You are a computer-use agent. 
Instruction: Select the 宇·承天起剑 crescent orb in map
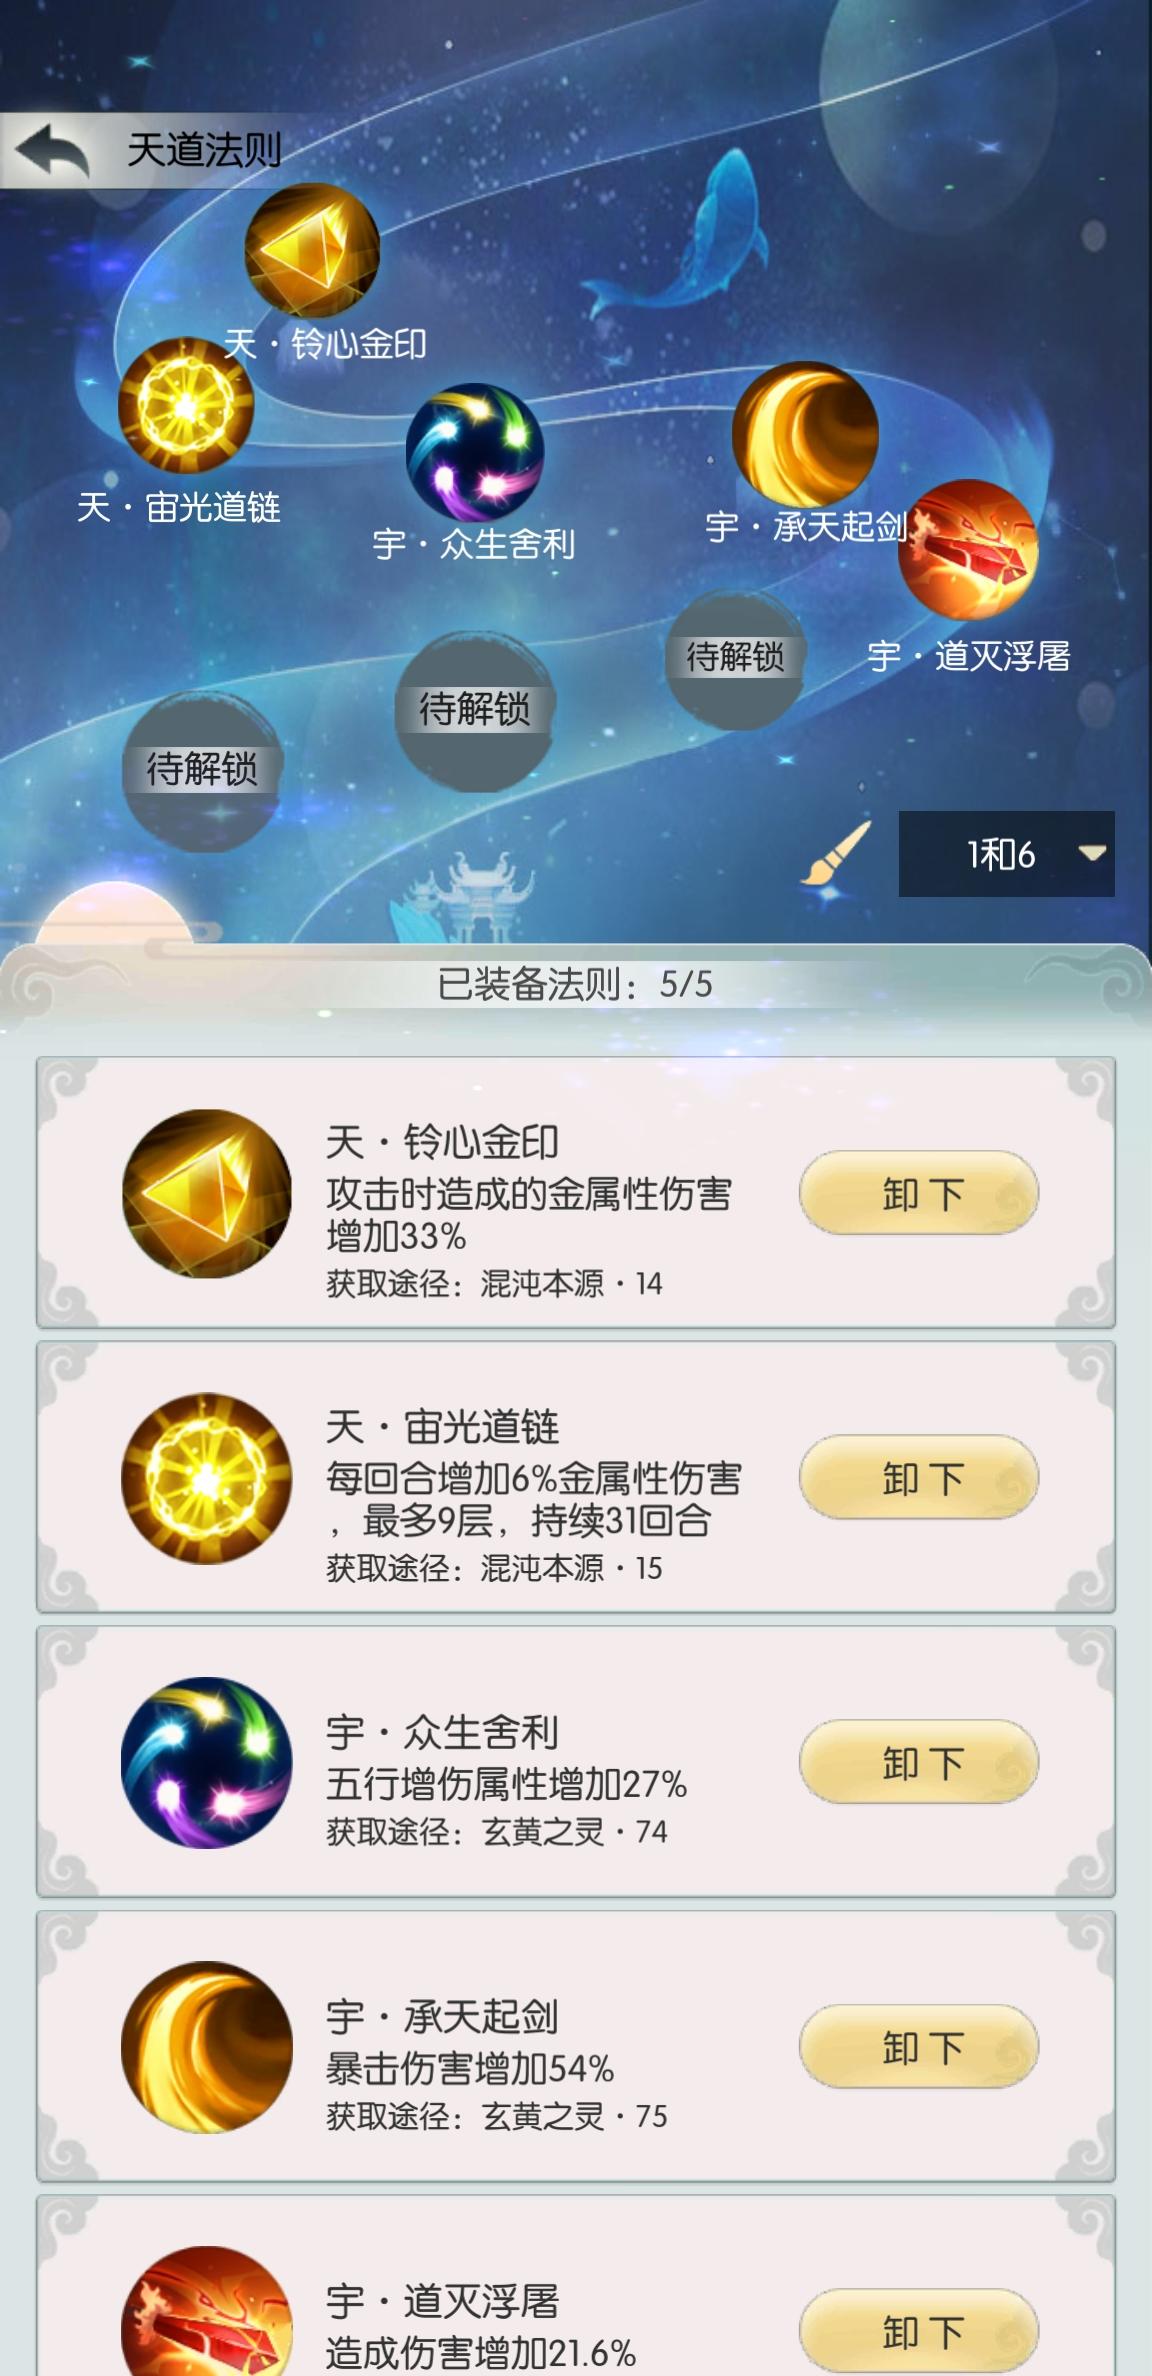[x=805, y=435]
